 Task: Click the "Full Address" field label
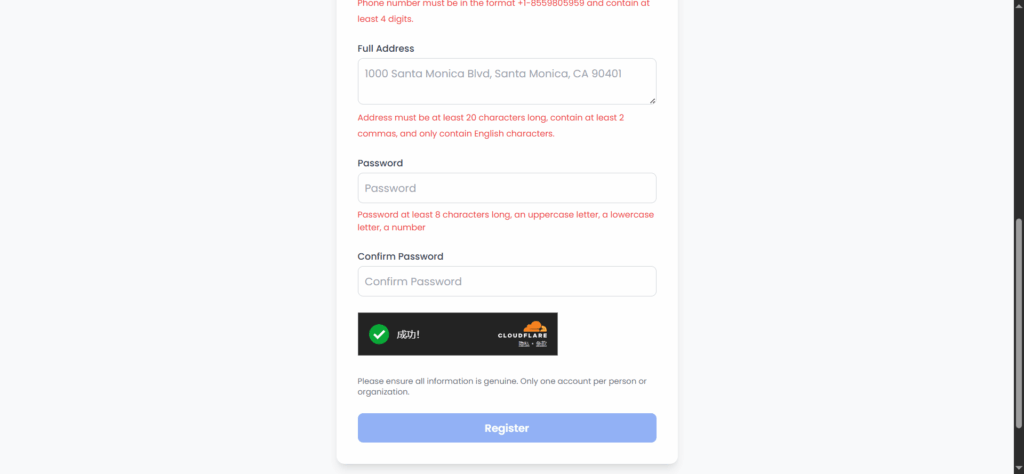[386, 48]
